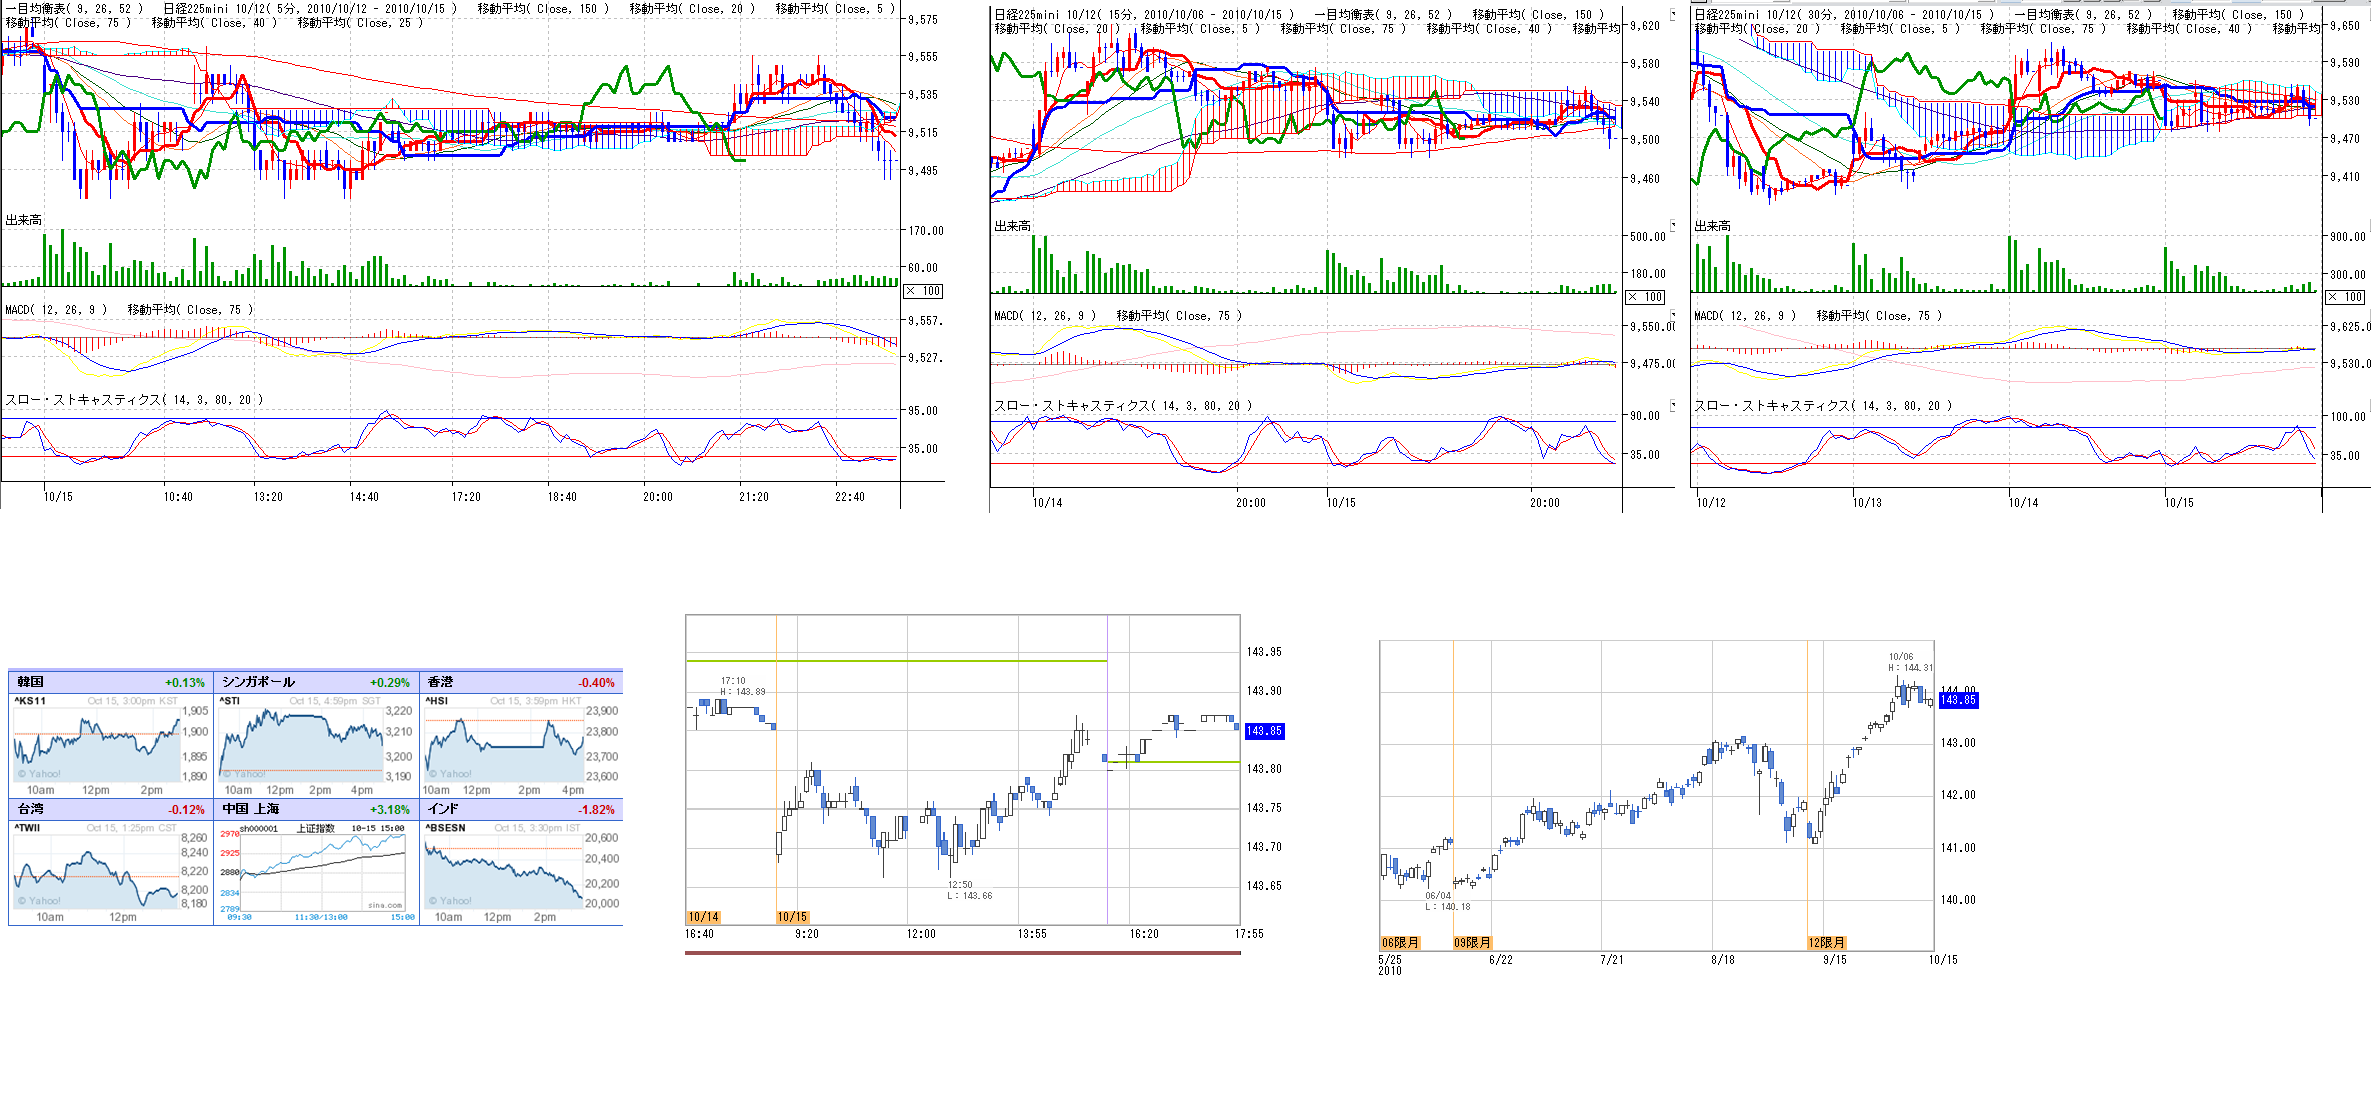This screenshot has height=1112, width=2380.
Task: Click the blue 143.85 price tag on the daily chart
Action: tap(1957, 700)
